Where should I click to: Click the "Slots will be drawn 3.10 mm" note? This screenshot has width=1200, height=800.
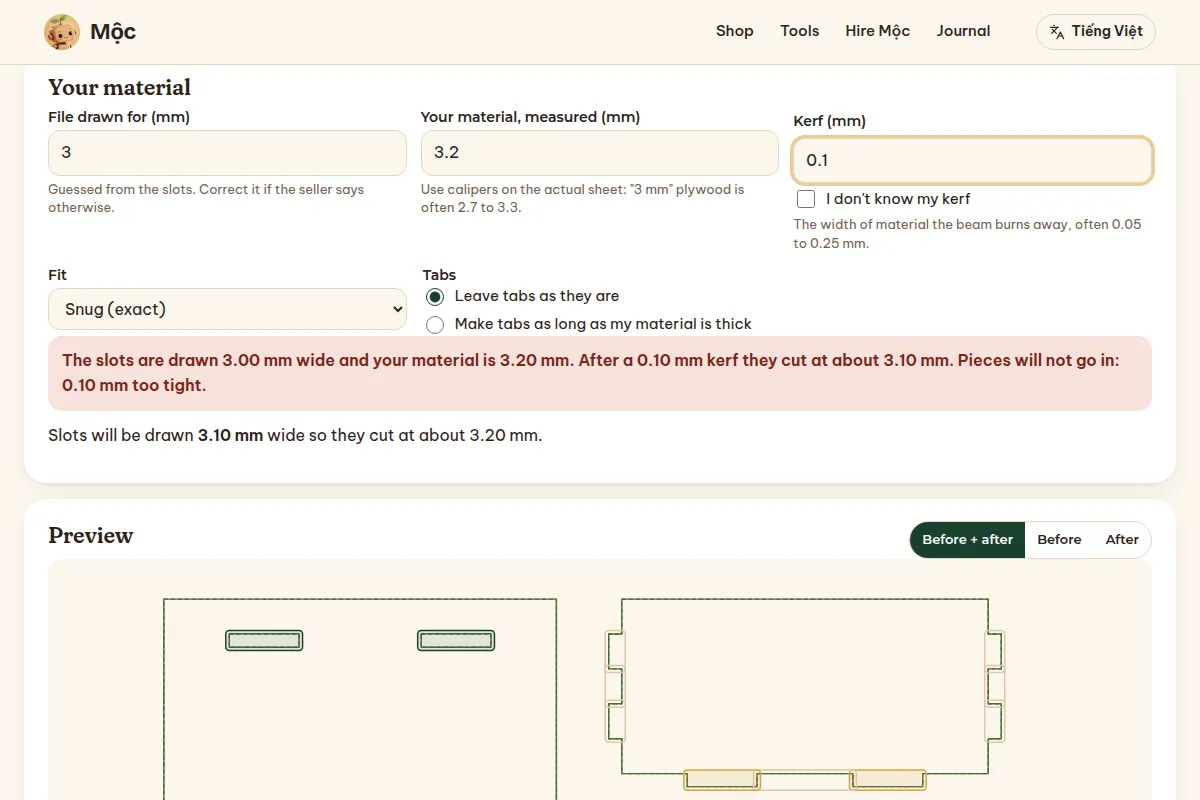[295, 436]
